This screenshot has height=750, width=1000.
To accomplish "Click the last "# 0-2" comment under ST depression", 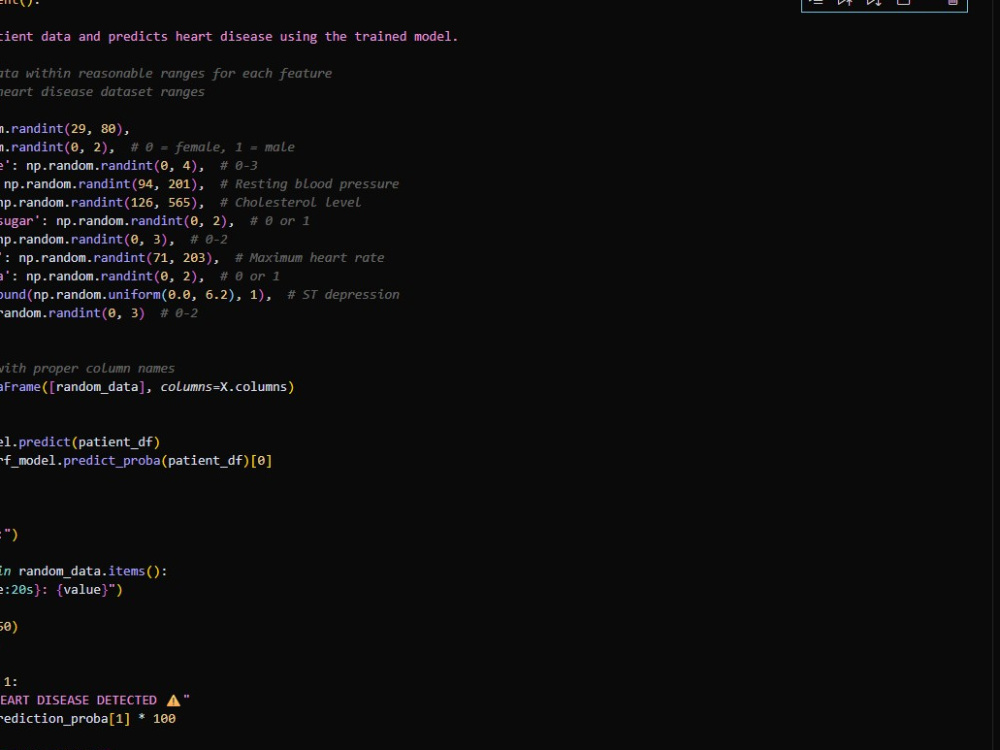I will [179, 313].
